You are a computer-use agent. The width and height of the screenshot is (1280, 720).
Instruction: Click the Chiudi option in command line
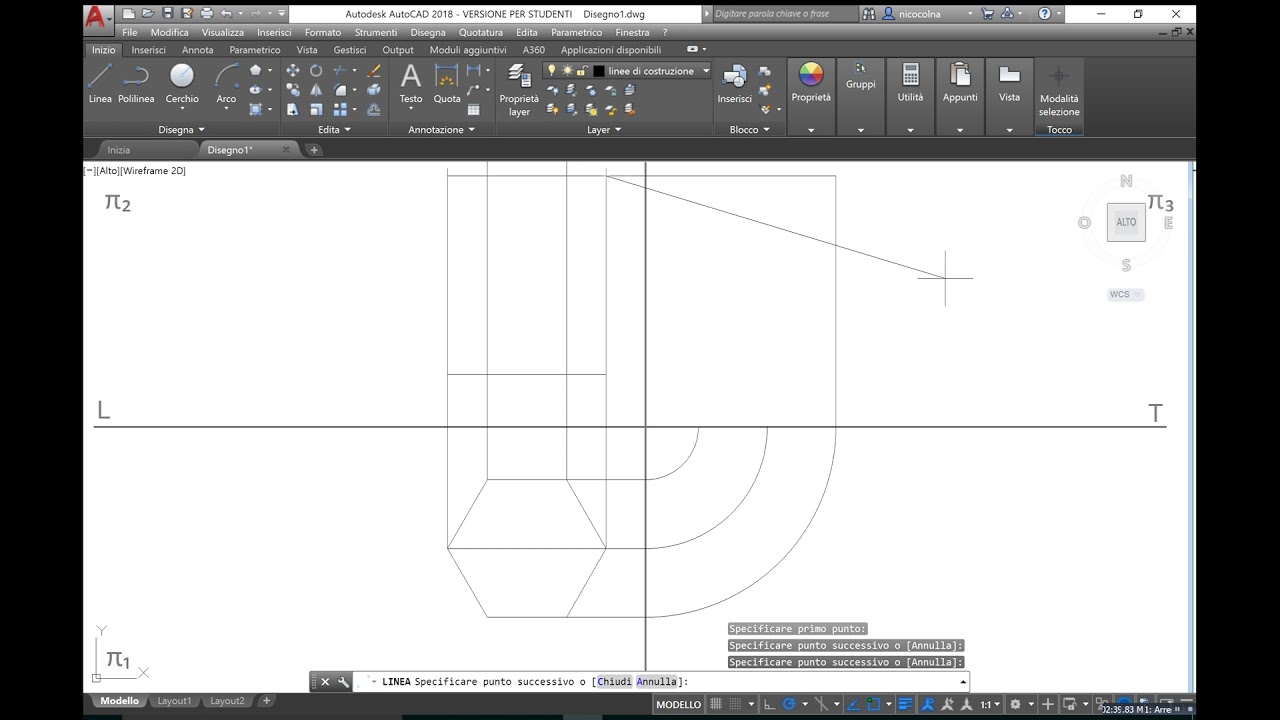click(615, 682)
